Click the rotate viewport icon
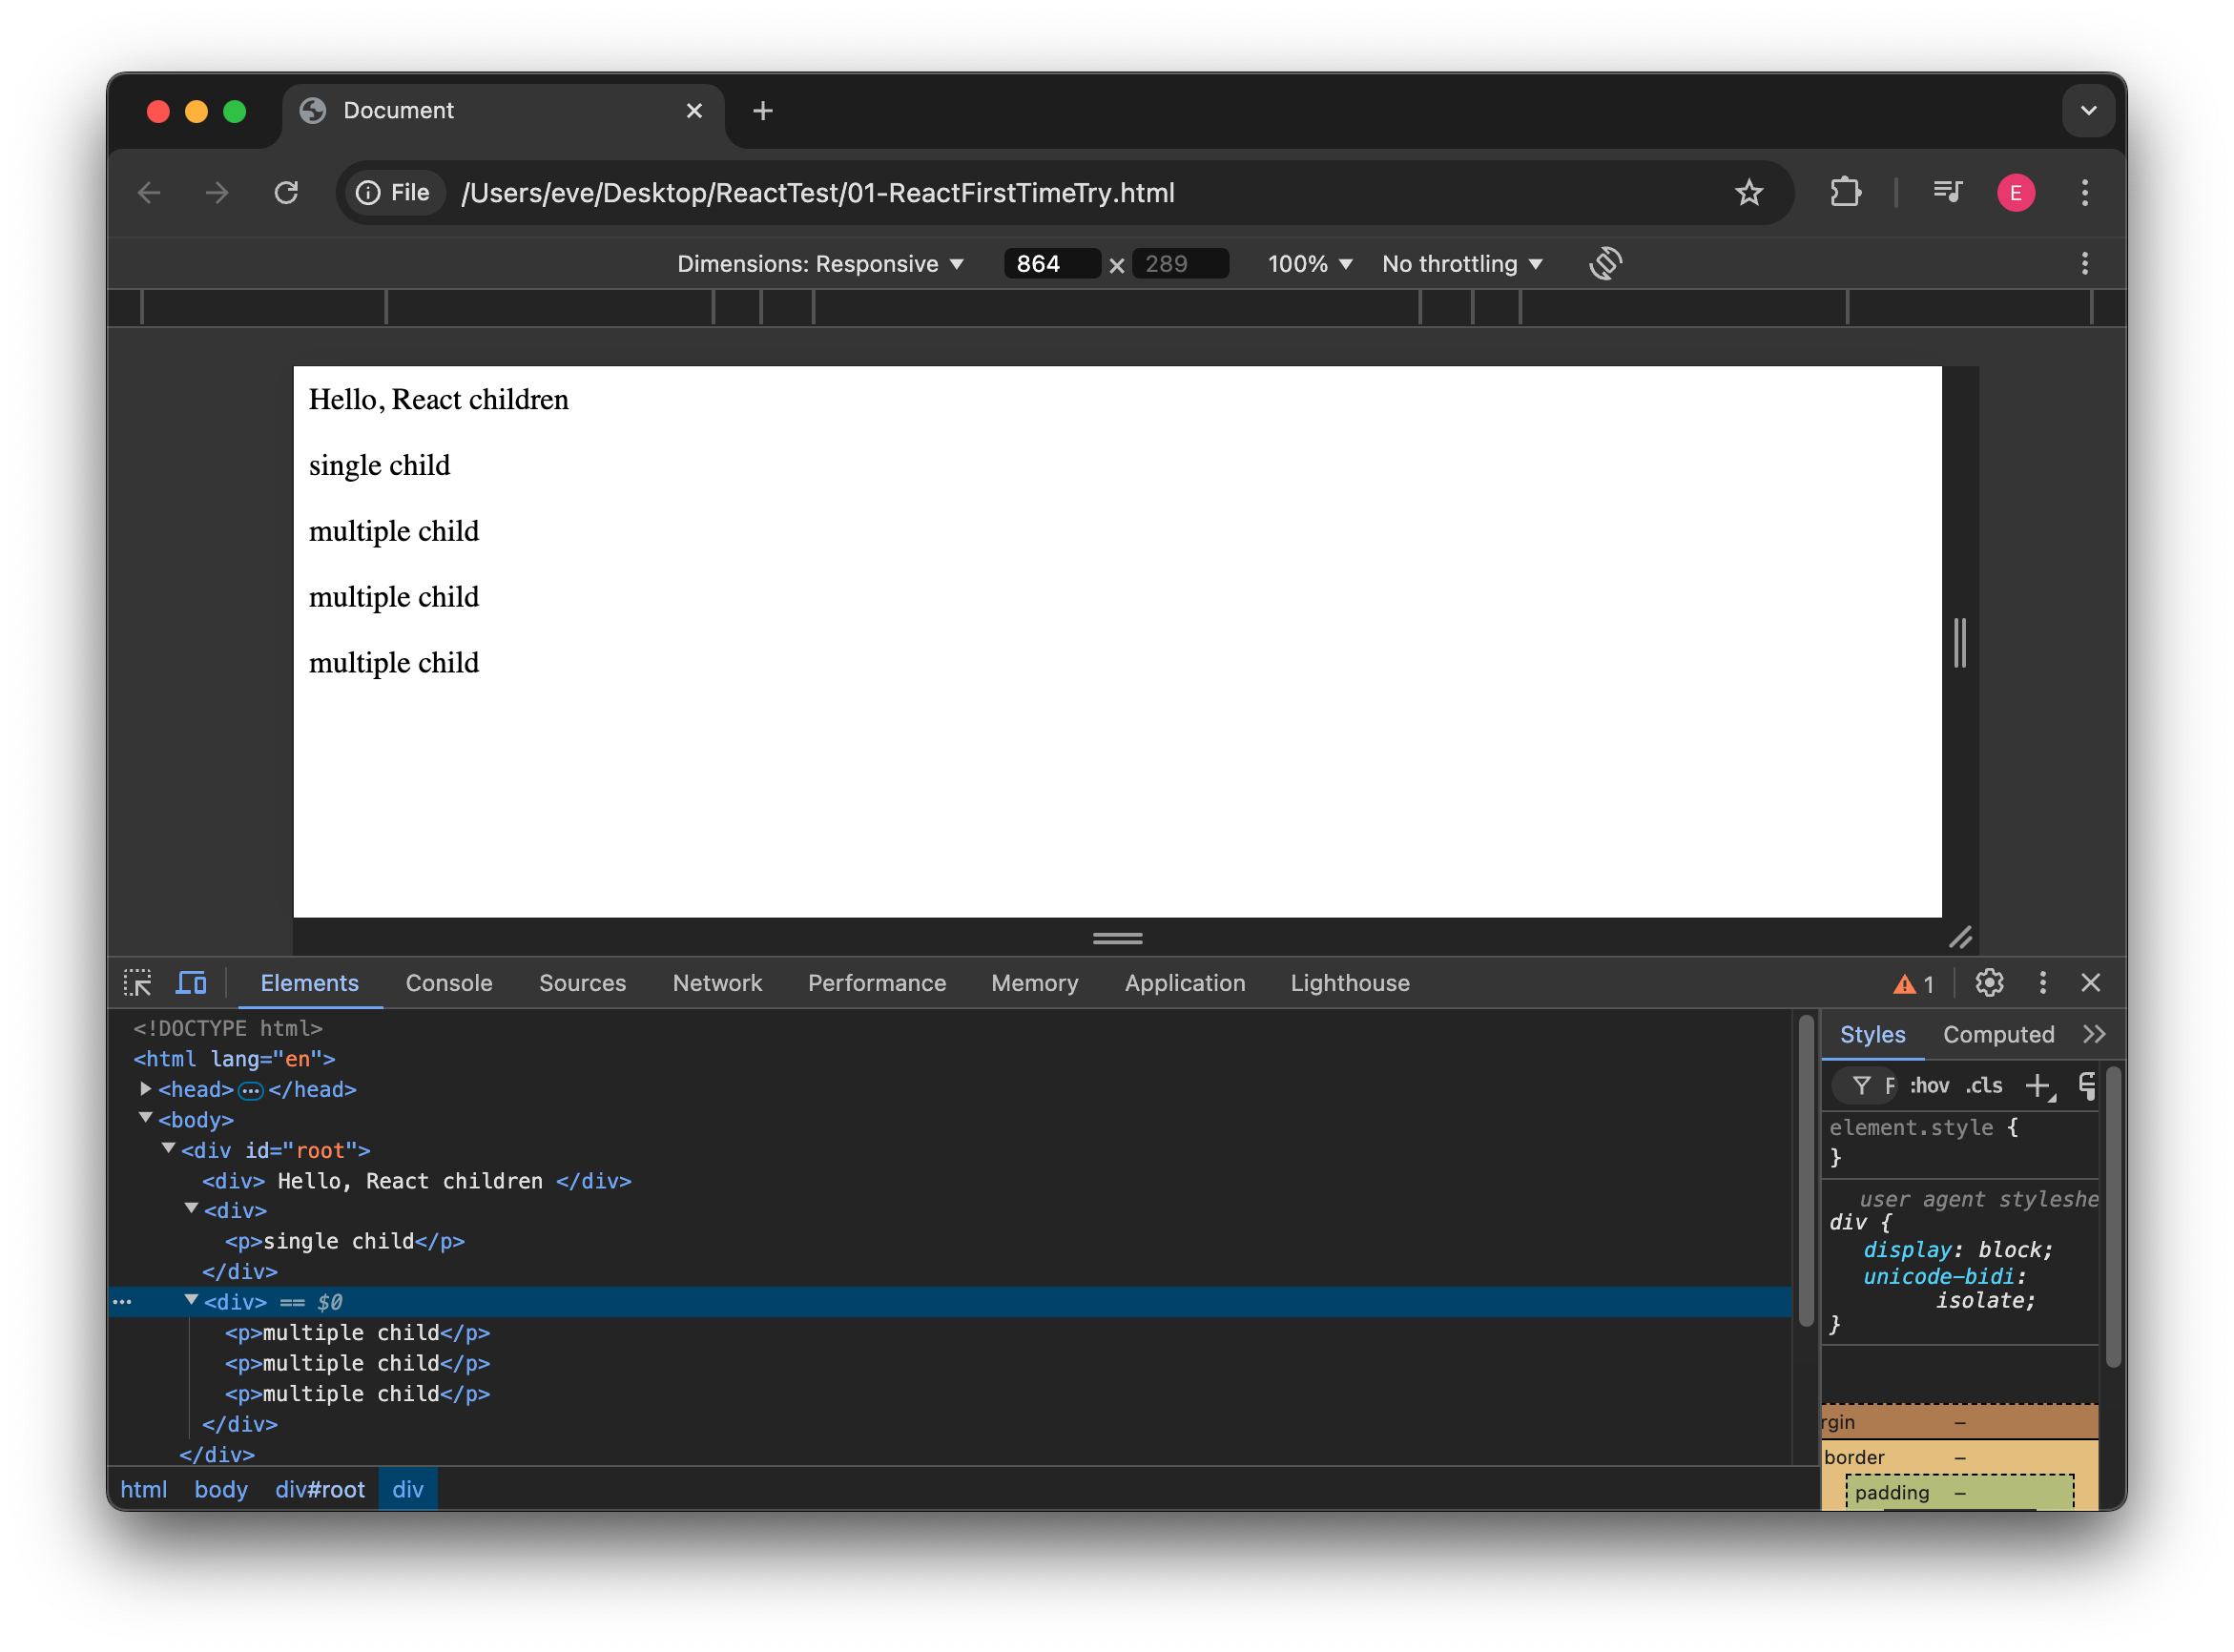Screen dimensions: 2234x1652 tap(1604, 263)
